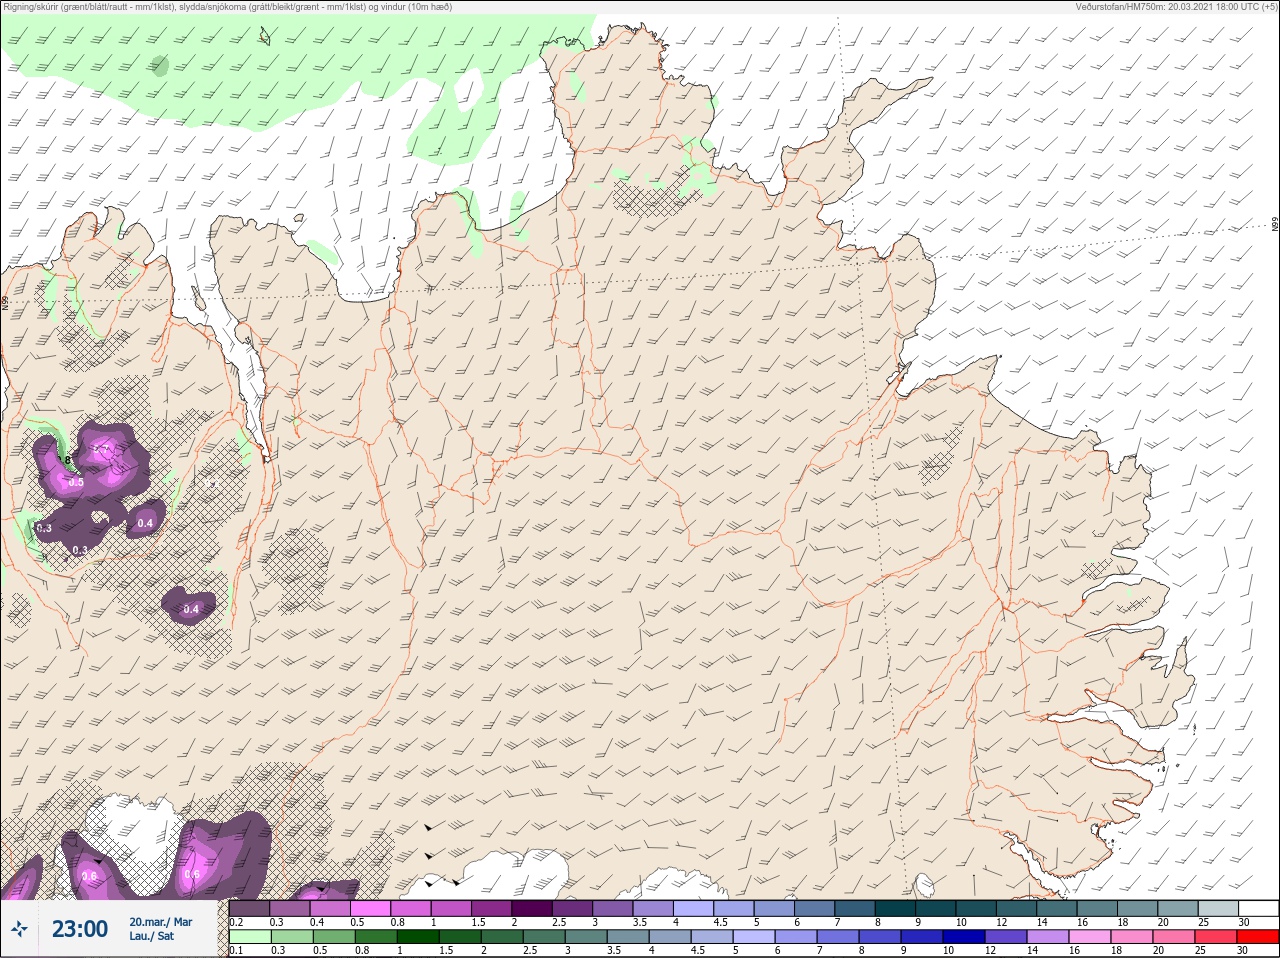Click the date text '20.mar./ Mar'
Image resolution: width=1280 pixels, height=958 pixels.
tap(161, 922)
